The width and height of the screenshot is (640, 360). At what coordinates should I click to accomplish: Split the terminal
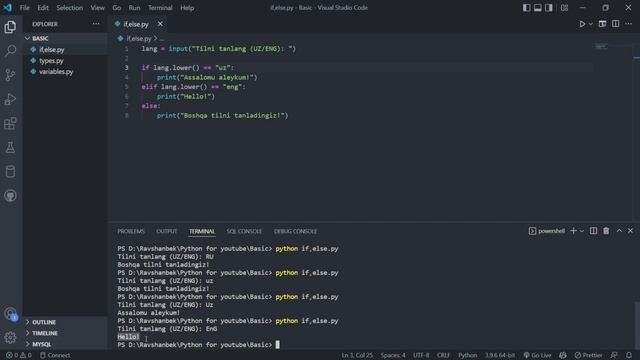point(593,231)
